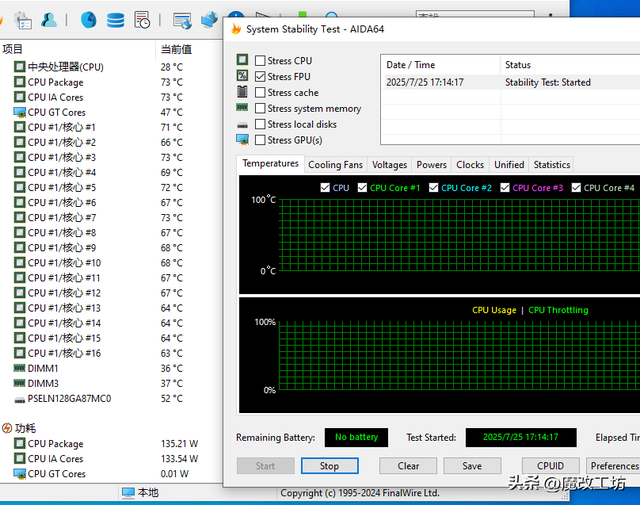
Task: Switch to the Statistics tab
Action: click(552, 165)
